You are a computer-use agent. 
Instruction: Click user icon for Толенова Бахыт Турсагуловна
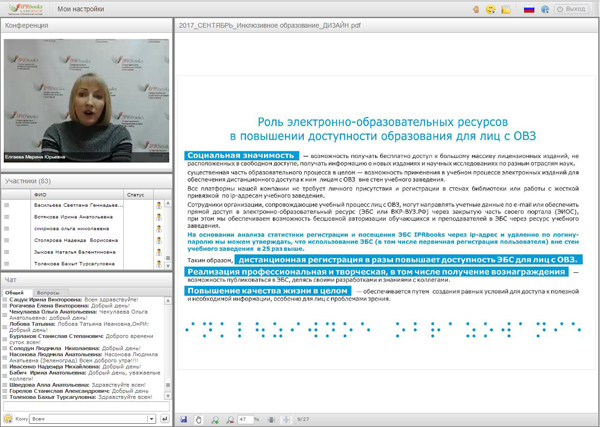pos(159,264)
